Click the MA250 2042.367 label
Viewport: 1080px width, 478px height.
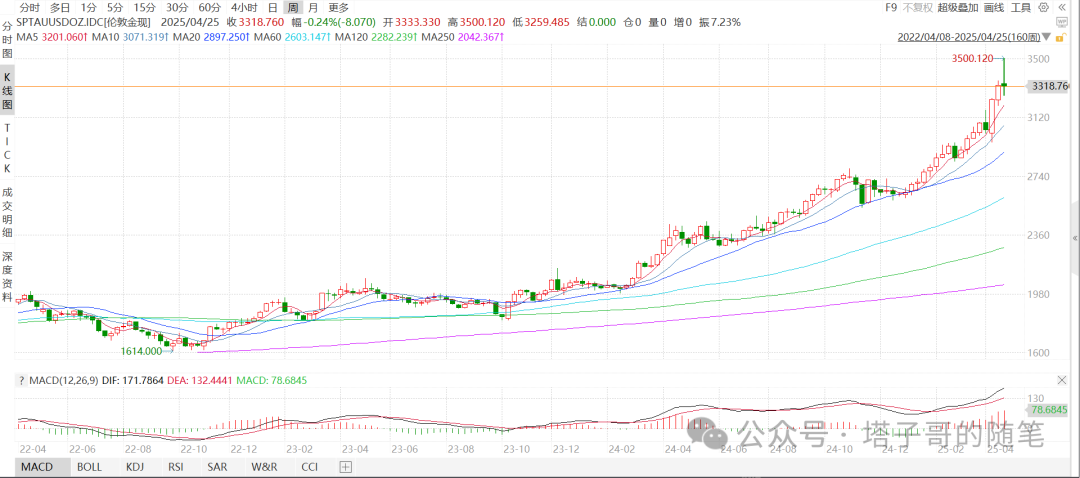(463, 36)
